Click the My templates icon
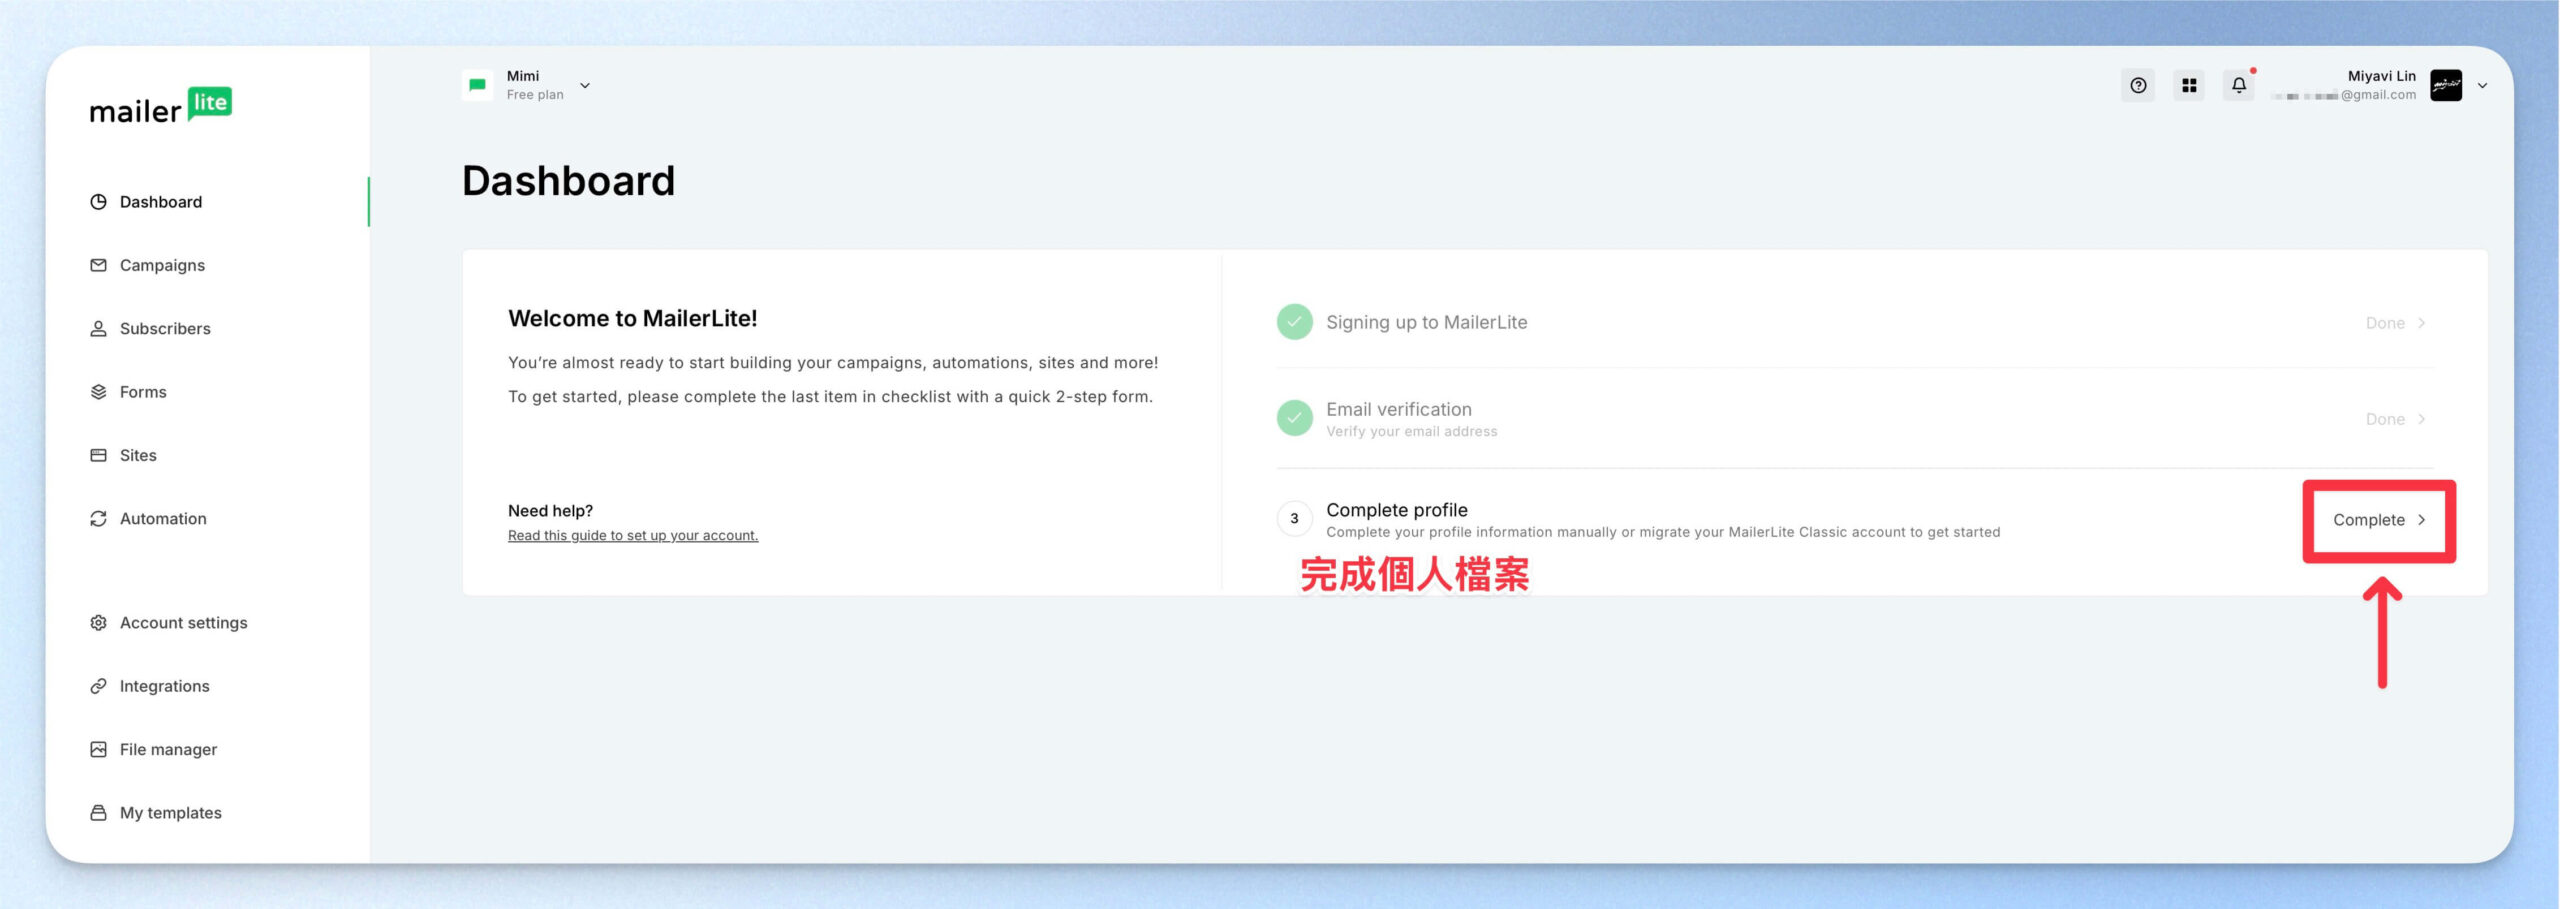The image size is (2560, 909). [x=98, y=813]
